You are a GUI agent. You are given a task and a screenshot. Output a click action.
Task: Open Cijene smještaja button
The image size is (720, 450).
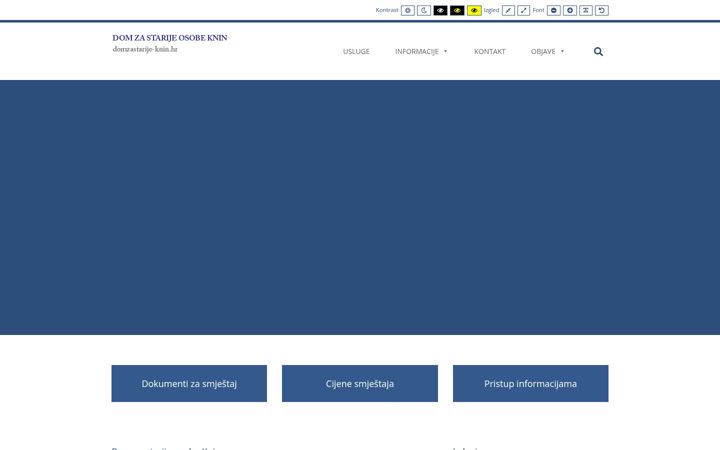tap(360, 383)
